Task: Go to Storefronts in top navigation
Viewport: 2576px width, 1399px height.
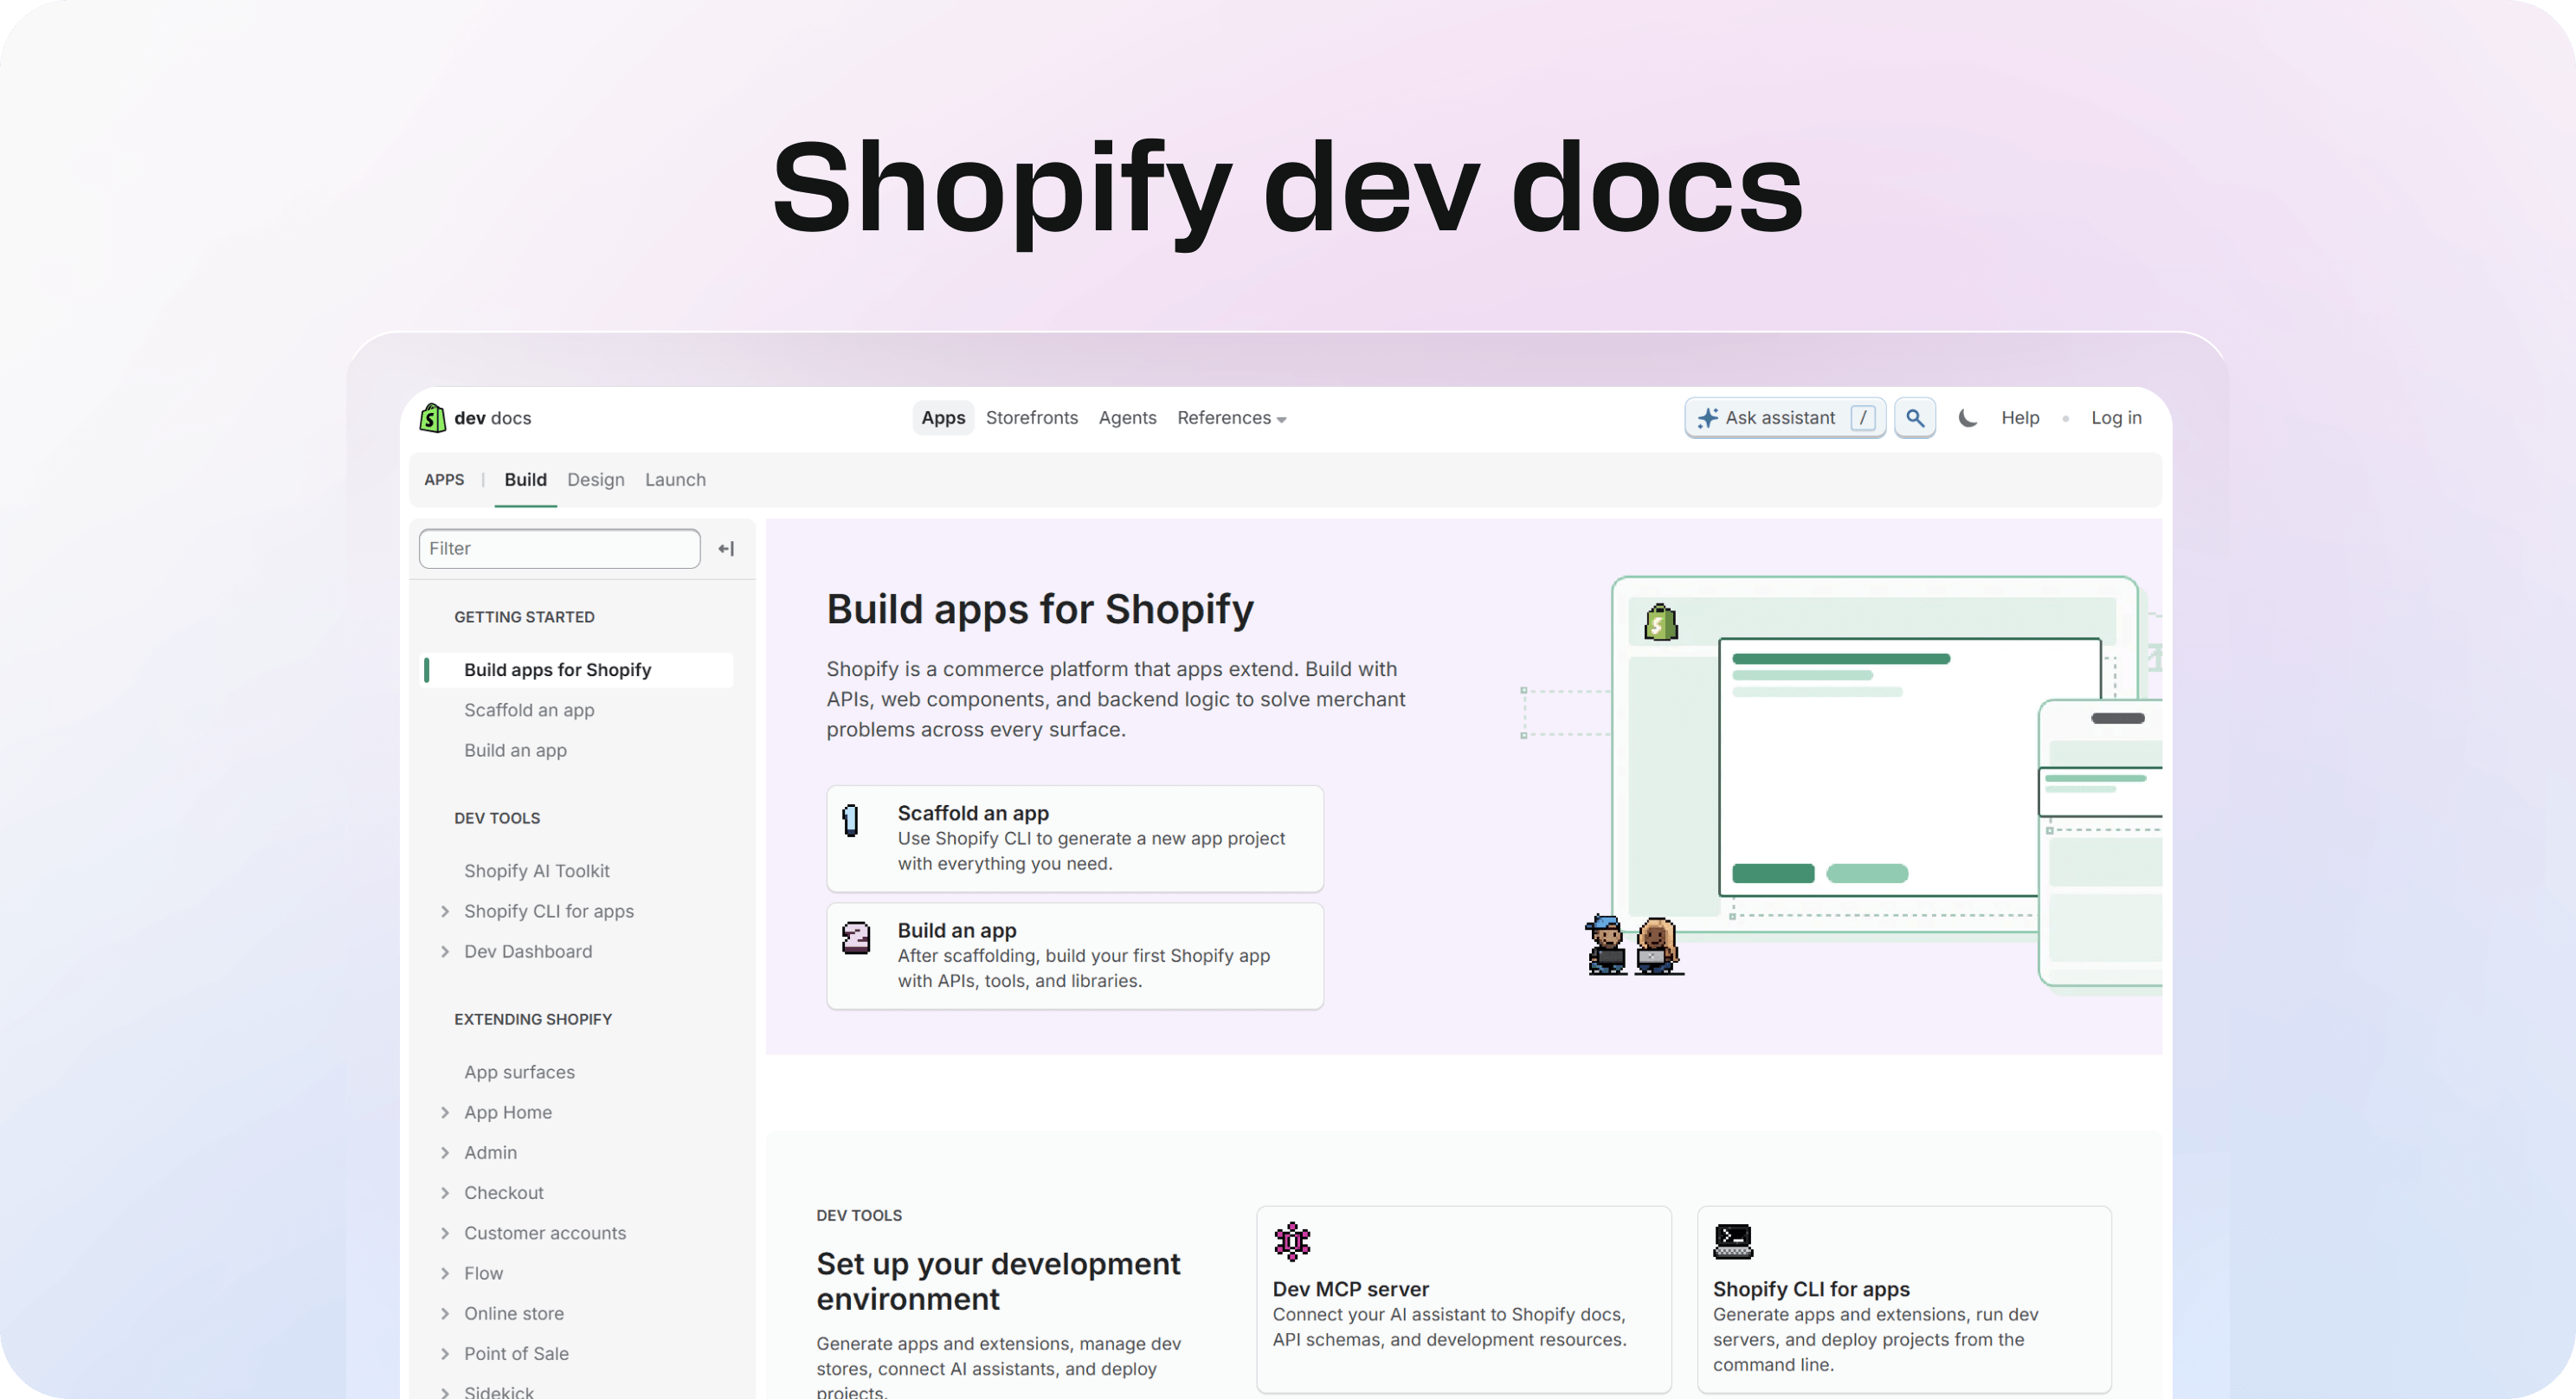Action: (x=1031, y=418)
